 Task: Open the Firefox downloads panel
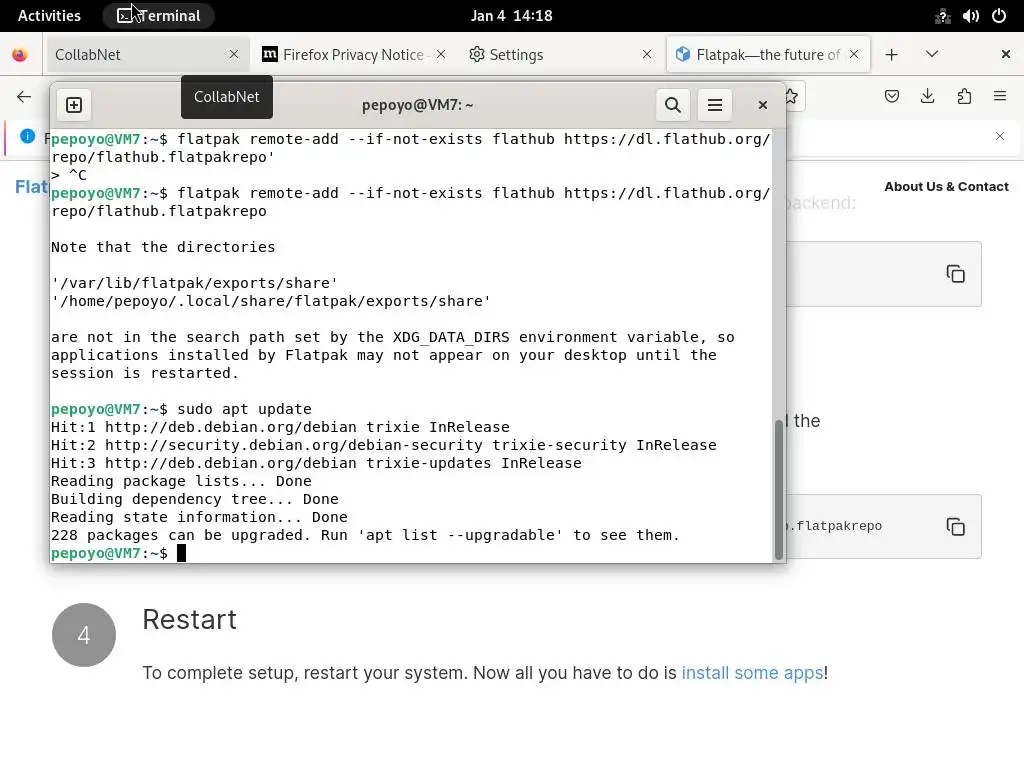click(927, 97)
